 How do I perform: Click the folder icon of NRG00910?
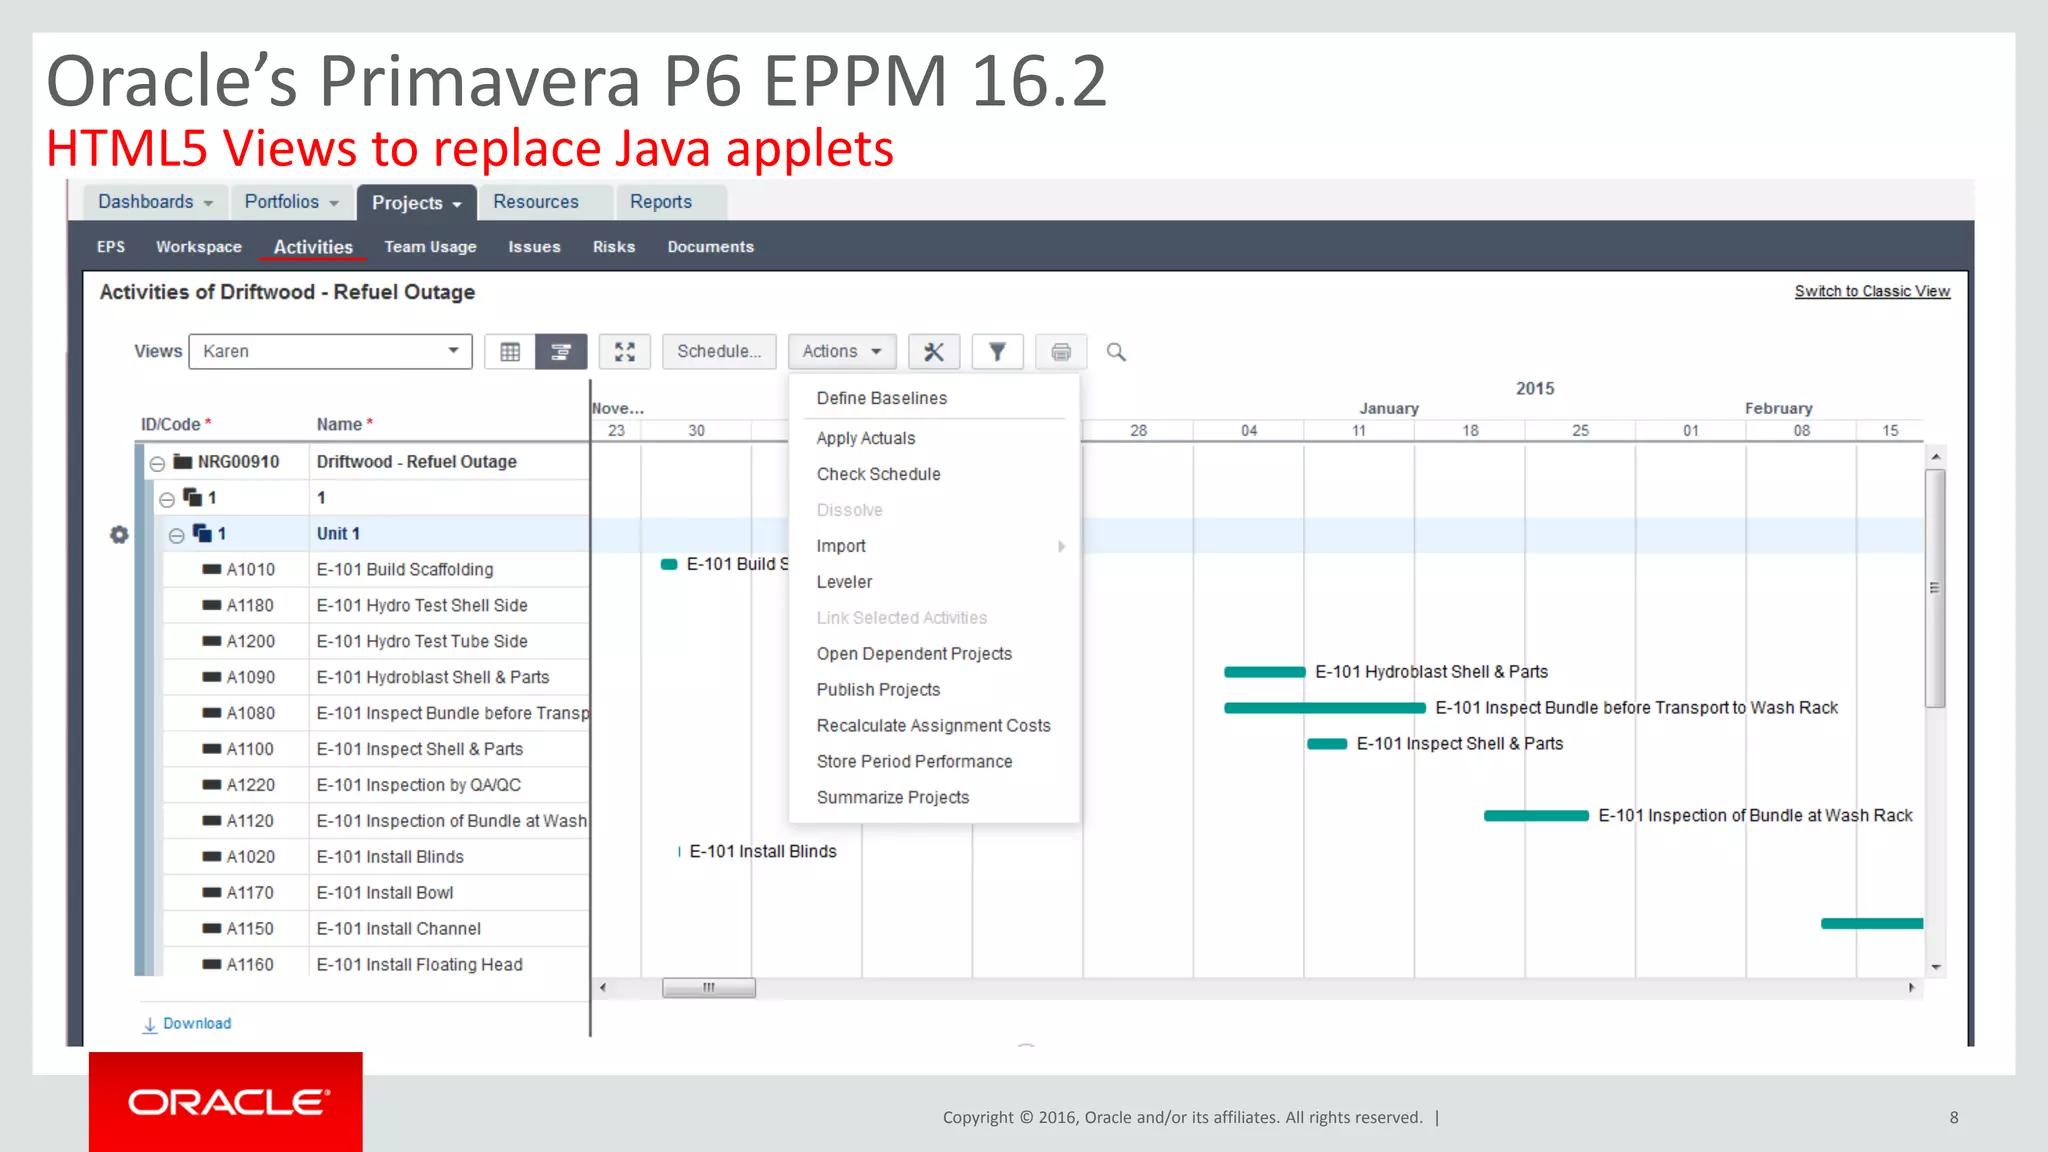coord(183,461)
